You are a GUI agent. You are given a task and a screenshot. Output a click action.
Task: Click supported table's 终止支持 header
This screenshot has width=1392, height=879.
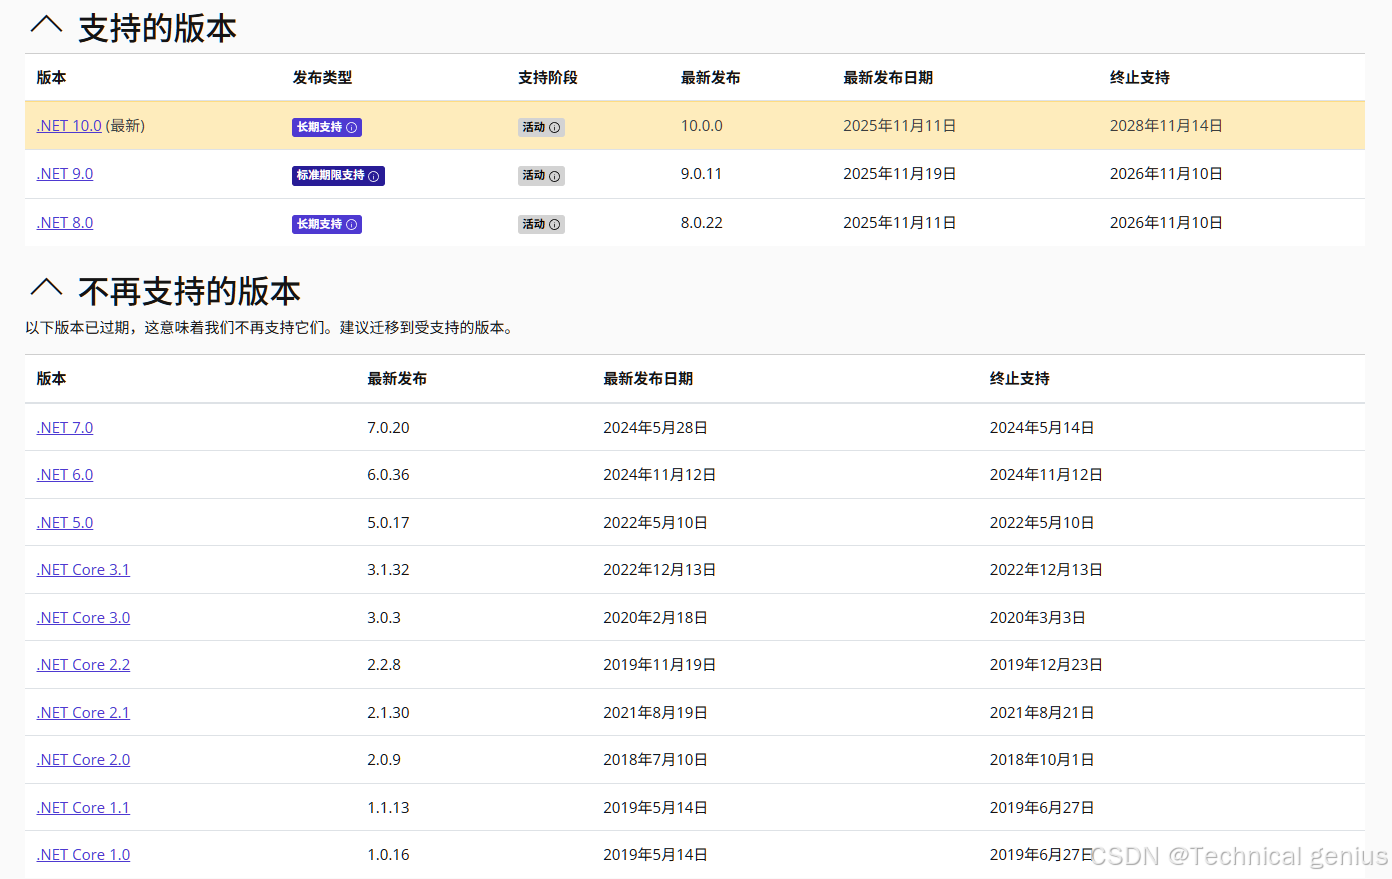[x=1140, y=78]
